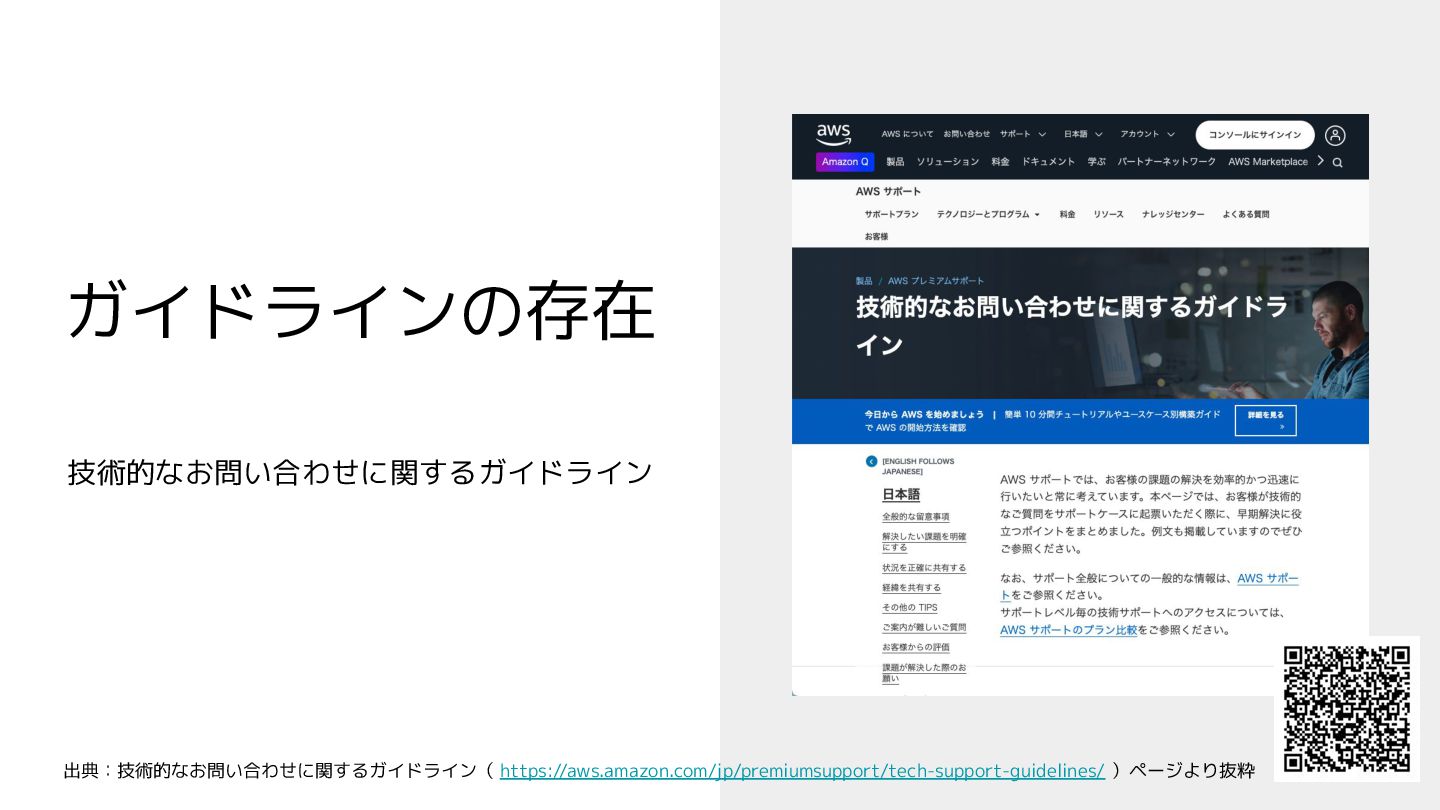Select the よくある質問 tab
Viewport: 1440px width, 810px height.
pyautogui.click(x=1245, y=214)
